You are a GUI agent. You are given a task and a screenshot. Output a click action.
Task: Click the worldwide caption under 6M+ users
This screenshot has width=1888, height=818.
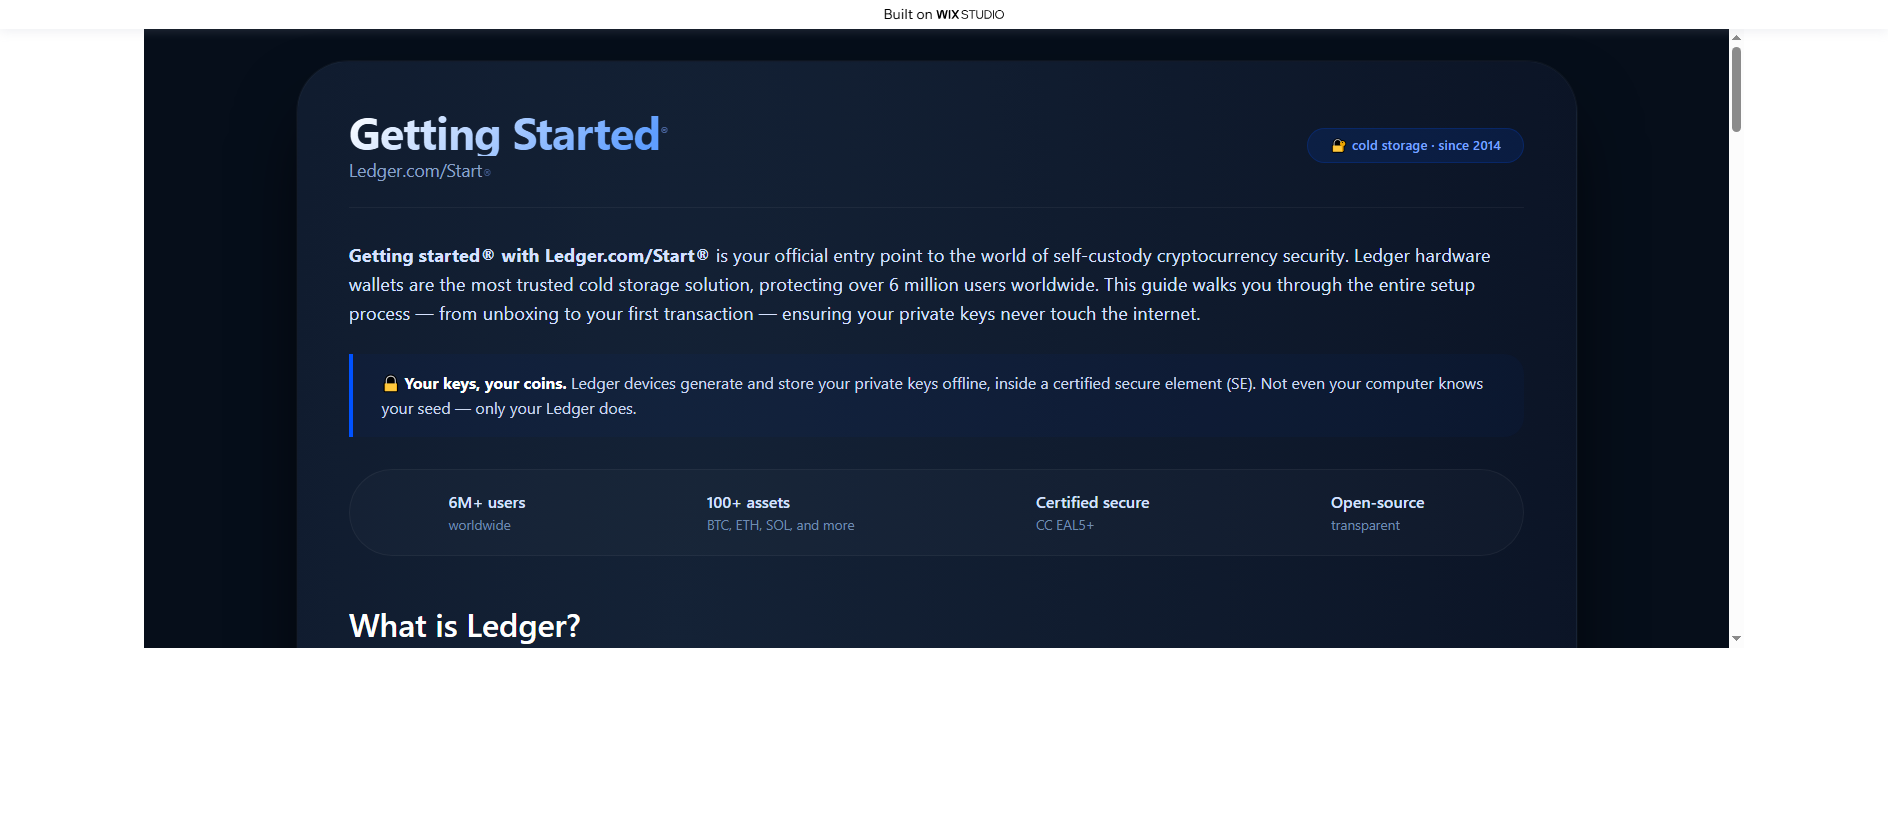[x=479, y=526]
